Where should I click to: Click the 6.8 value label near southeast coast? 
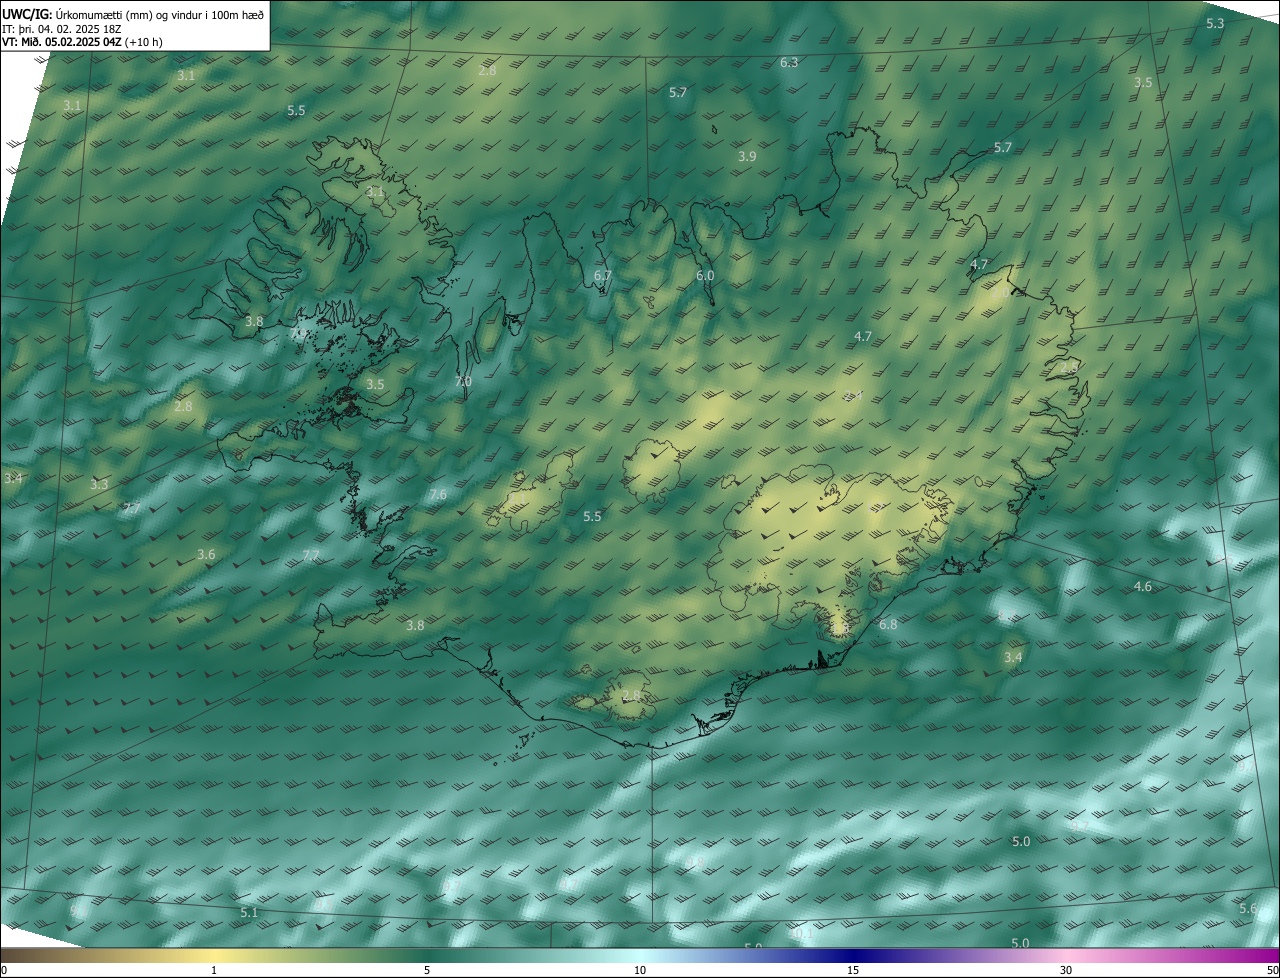pos(888,624)
